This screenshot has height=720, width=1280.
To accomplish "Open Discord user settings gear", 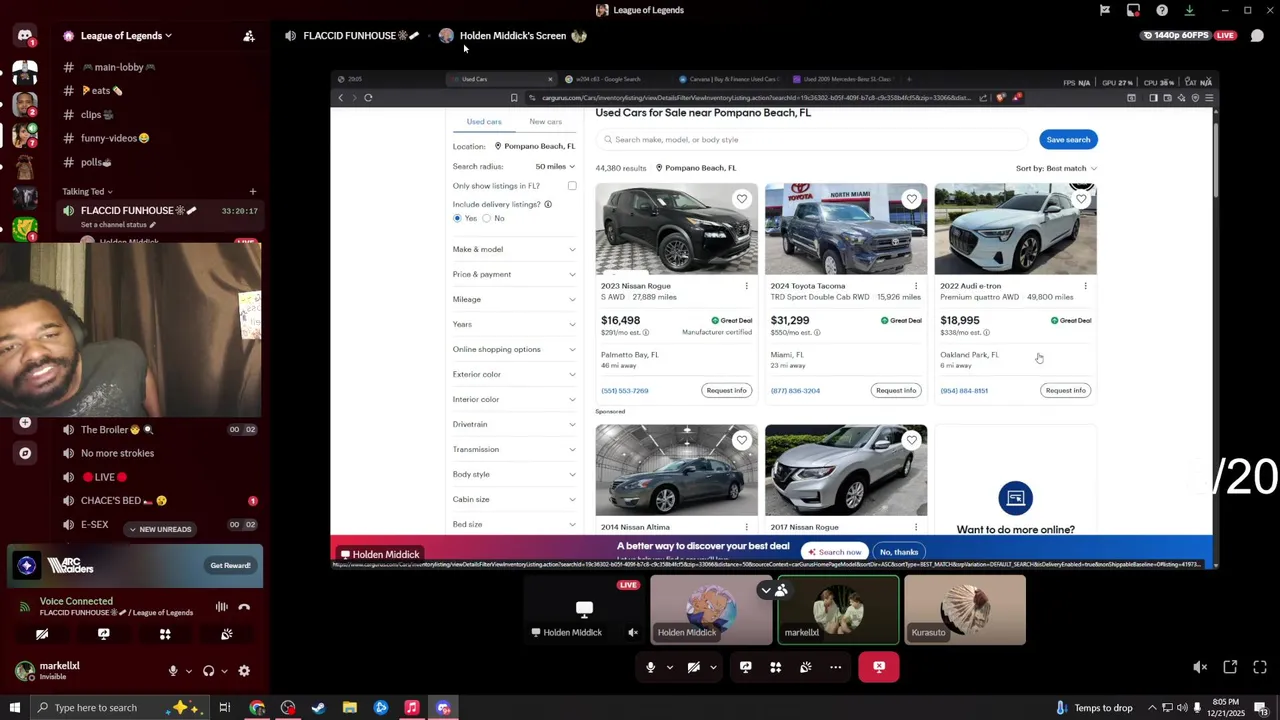I will pos(244,671).
